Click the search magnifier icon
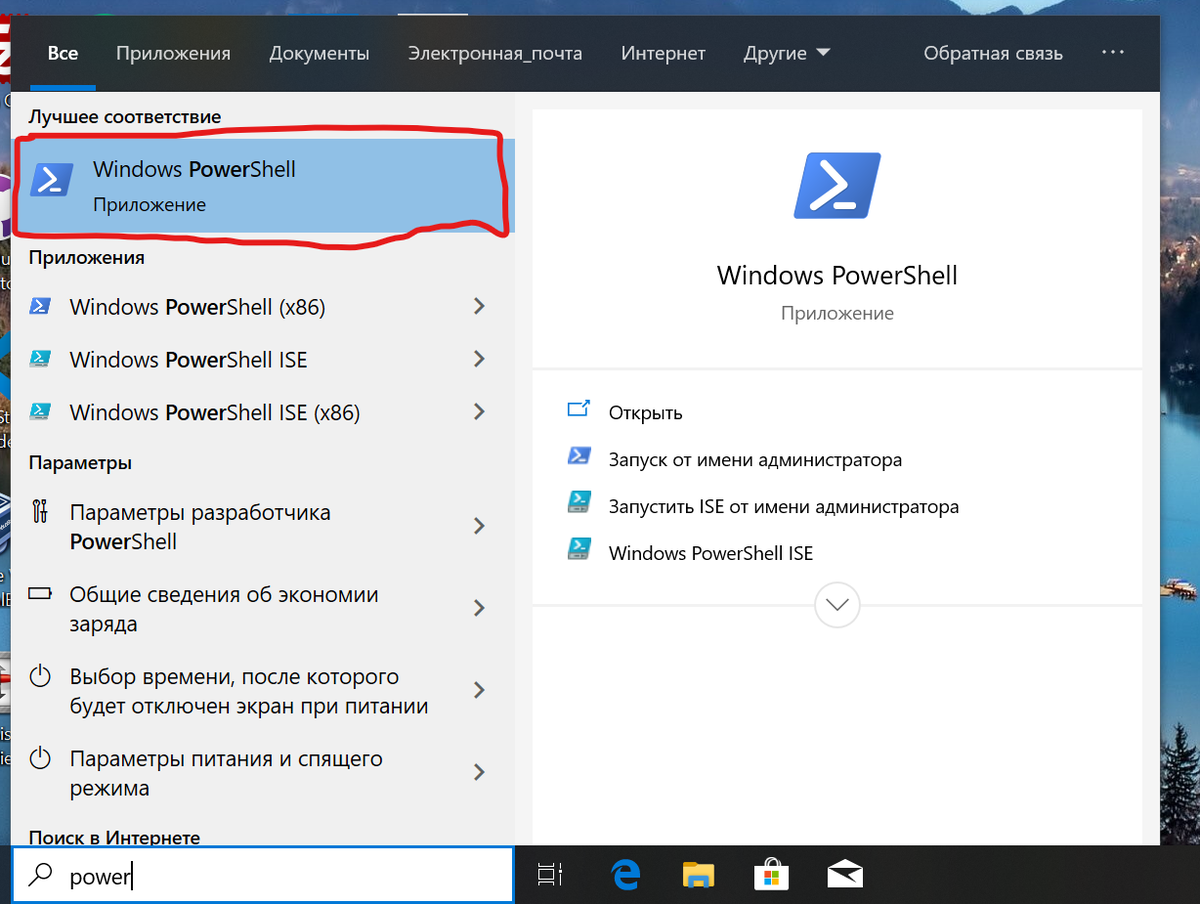Screen dimensions: 1200x904 coord(40,876)
